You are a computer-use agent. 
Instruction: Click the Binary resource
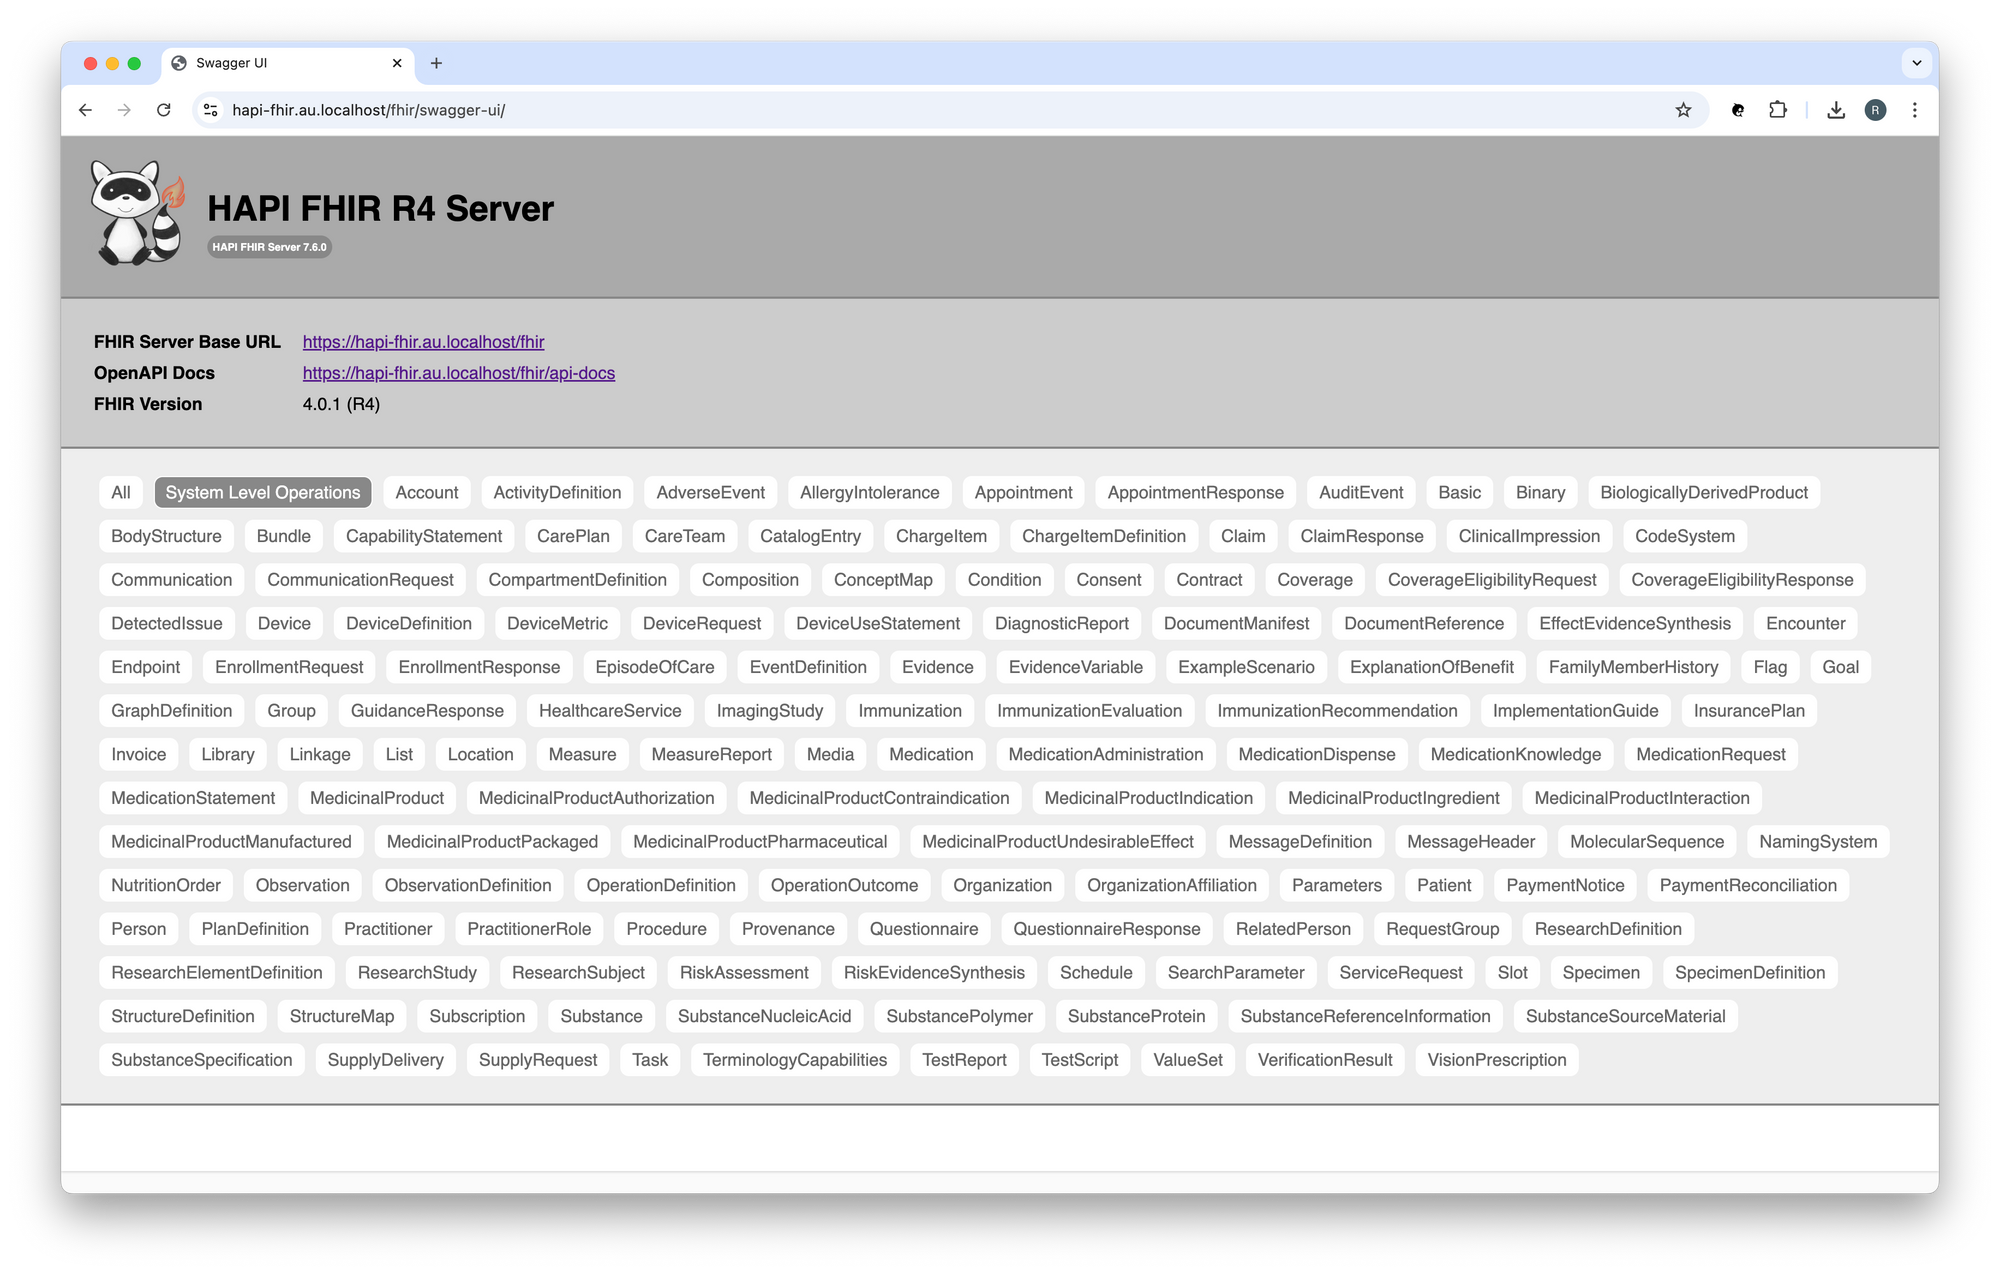tap(1540, 493)
